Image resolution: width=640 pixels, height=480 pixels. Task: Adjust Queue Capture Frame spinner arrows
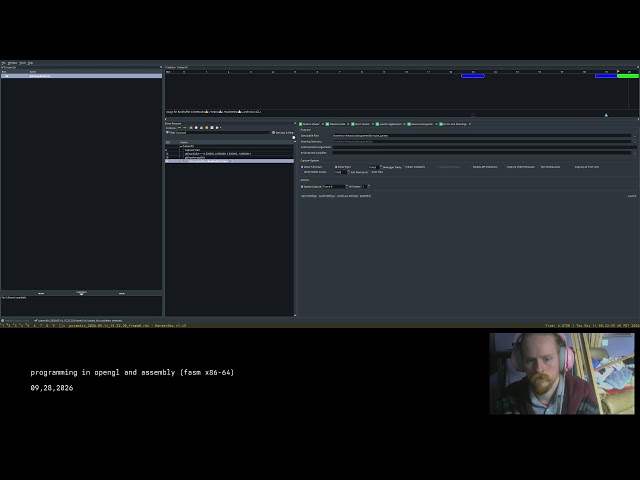[x=347, y=187]
